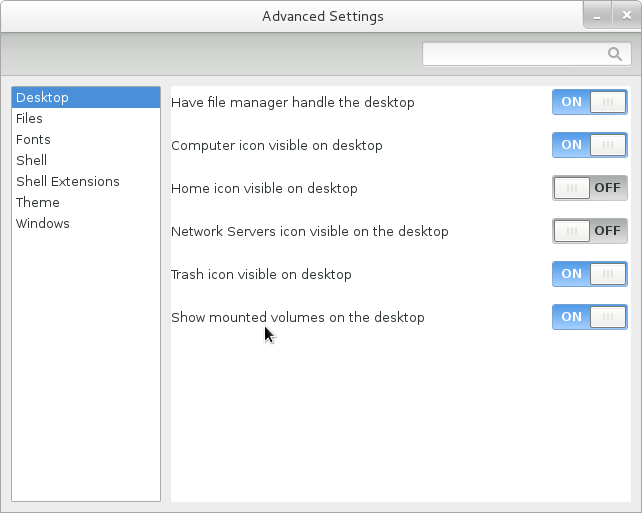The height and width of the screenshot is (513, 642).
Task: Turn off Trash icon on desktop
Action: click(590, 274)
